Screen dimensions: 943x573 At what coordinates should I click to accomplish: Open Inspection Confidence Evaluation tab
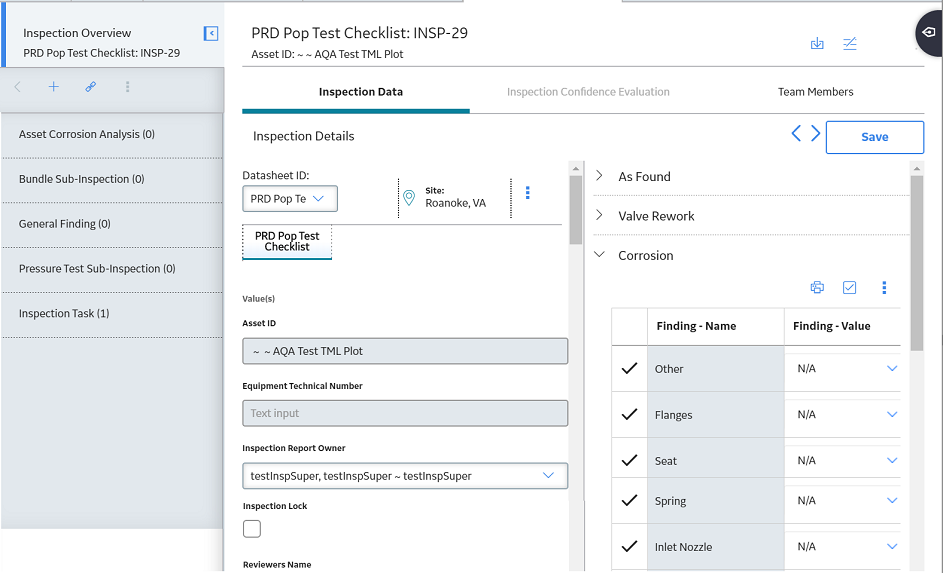click(588, 92)
